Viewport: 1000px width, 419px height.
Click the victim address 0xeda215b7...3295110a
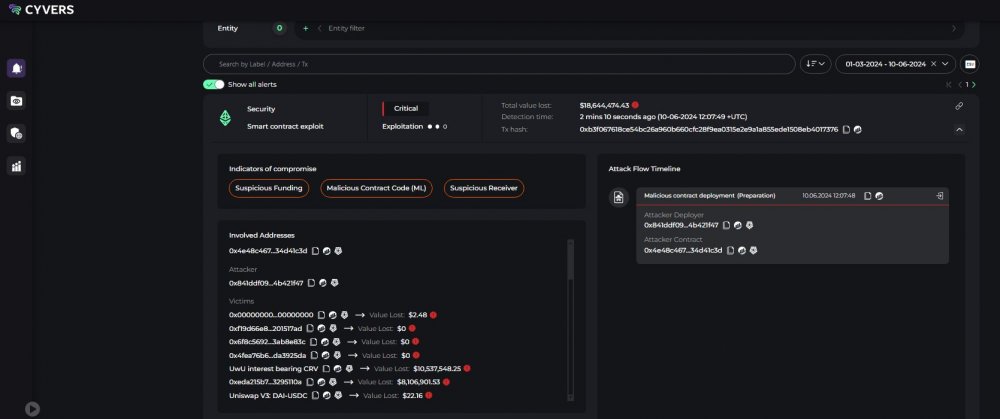click(x=265, y=382)
